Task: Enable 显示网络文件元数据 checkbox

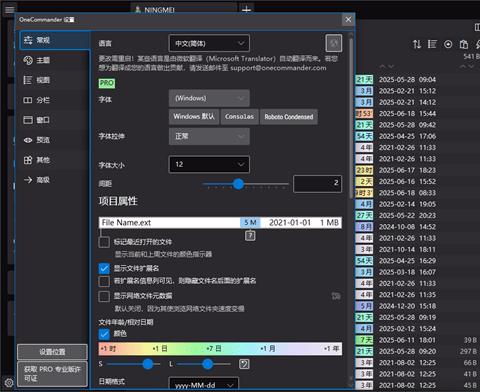Action: click(x=104, y=296)
